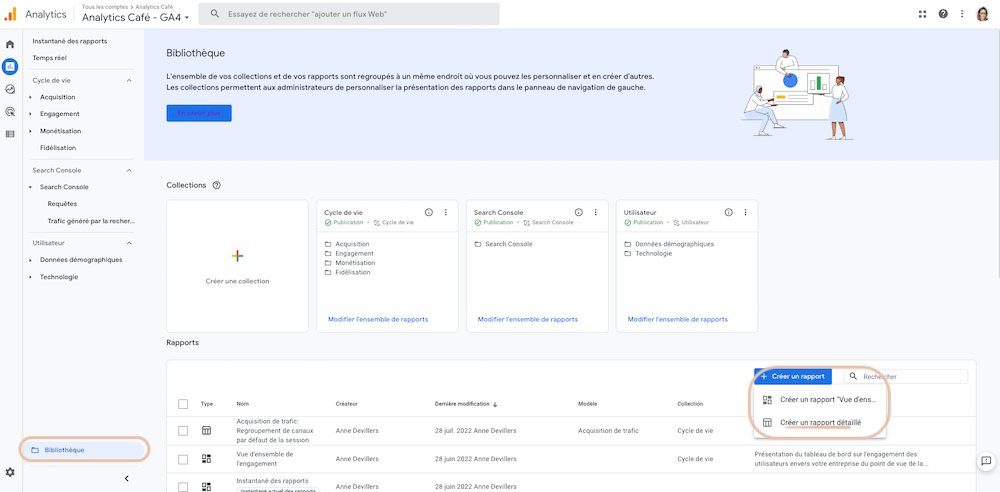Open the top bar more options menu
This screenshot has width=1000, height=492.
coord(962,14)
